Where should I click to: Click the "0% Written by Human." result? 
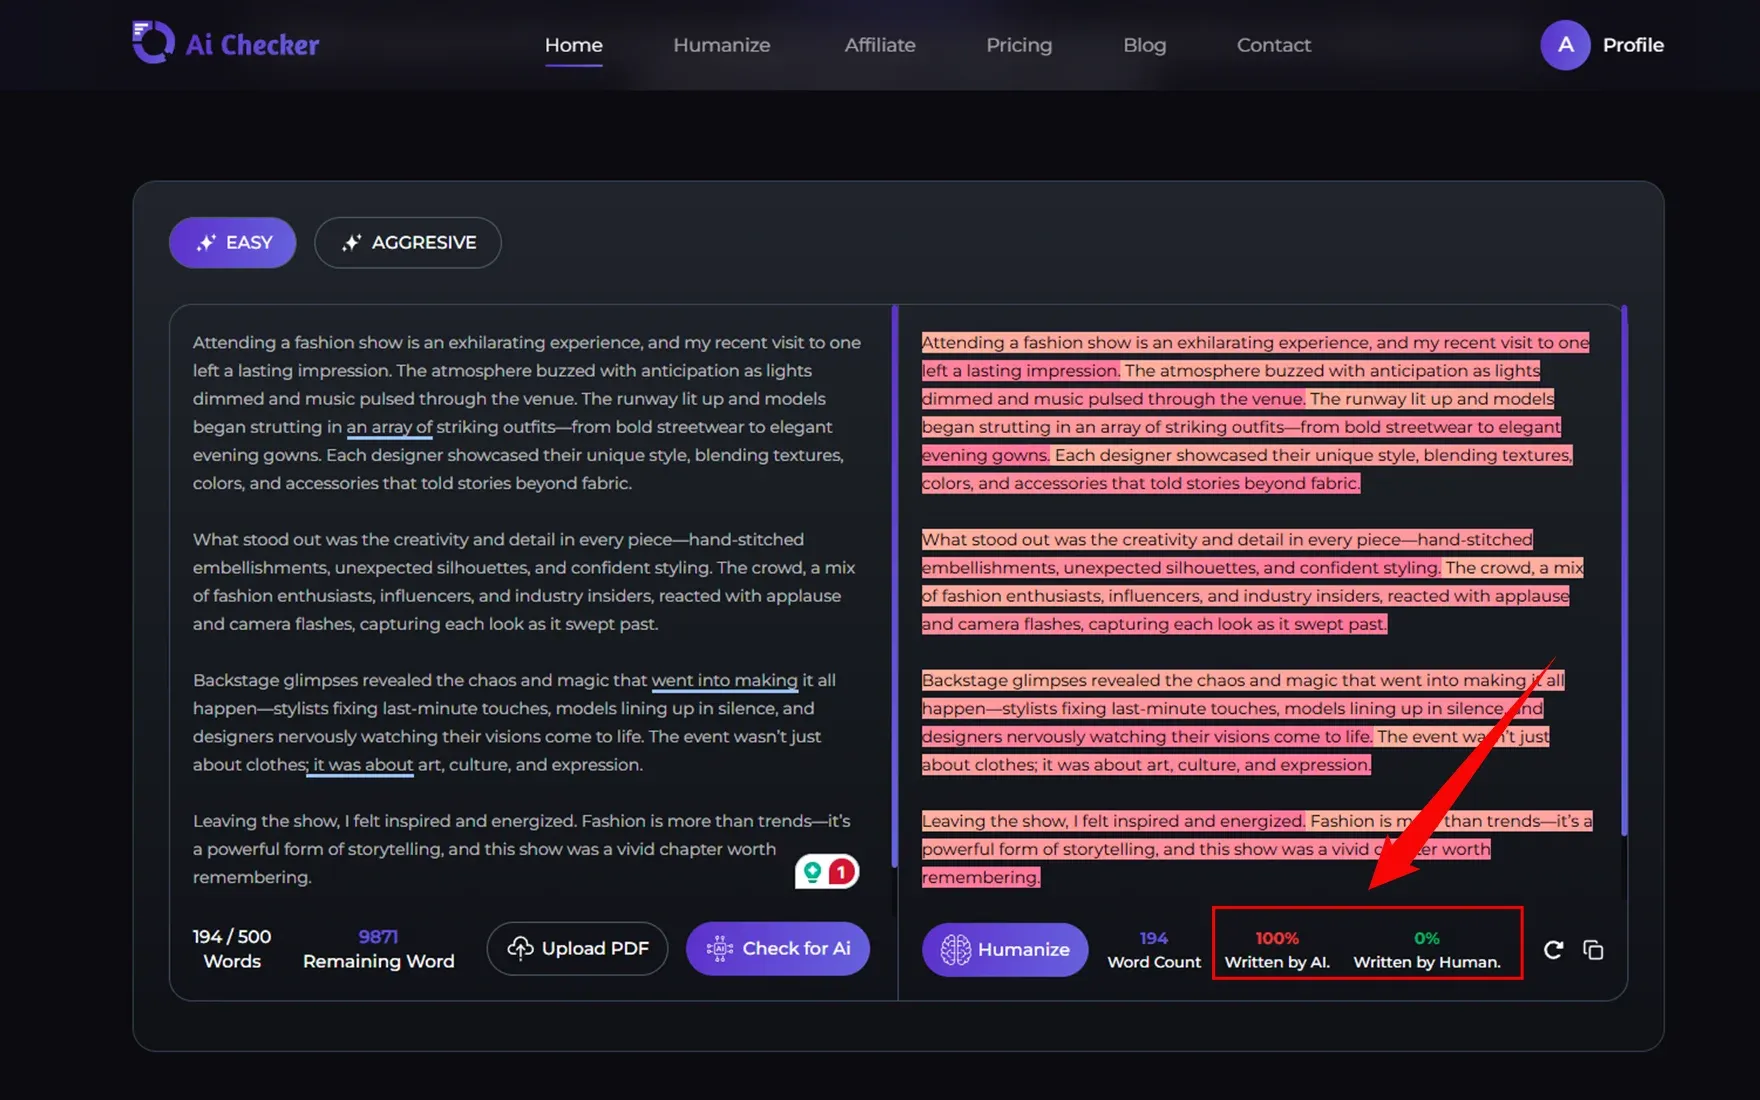click(x=1427, y=950)
